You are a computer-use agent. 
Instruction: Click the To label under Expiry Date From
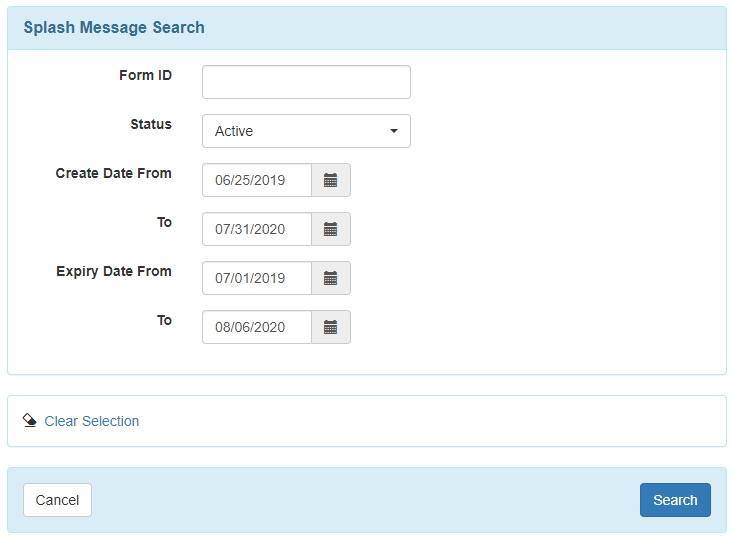[x=164, y=320]
